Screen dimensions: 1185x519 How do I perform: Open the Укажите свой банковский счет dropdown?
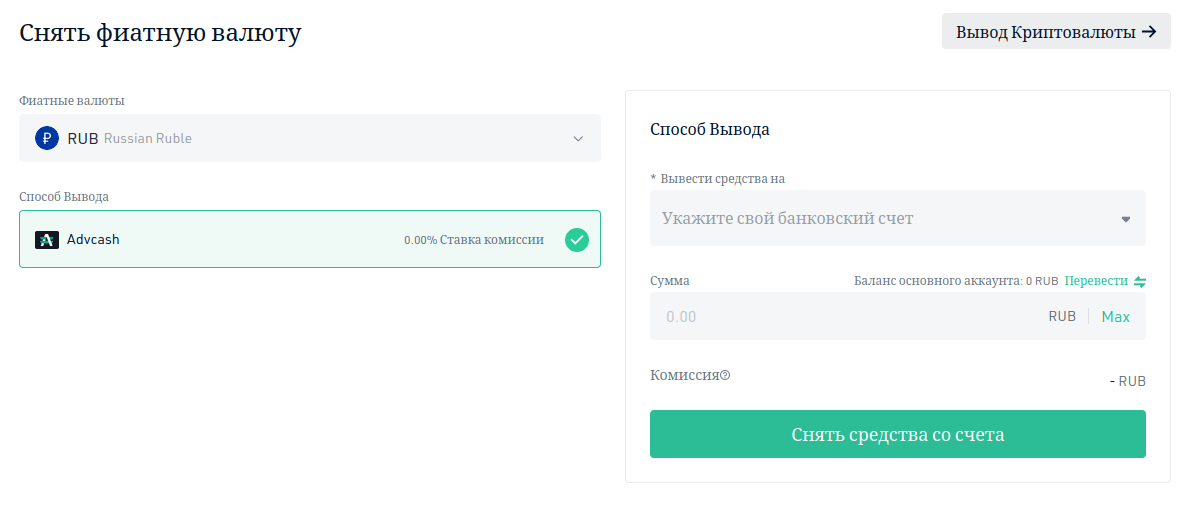[x=880, y=218]
